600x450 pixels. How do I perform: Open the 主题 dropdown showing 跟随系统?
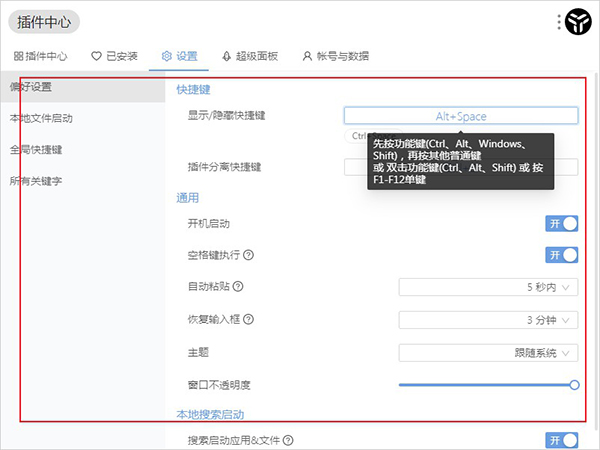click(x=488, y=353)
